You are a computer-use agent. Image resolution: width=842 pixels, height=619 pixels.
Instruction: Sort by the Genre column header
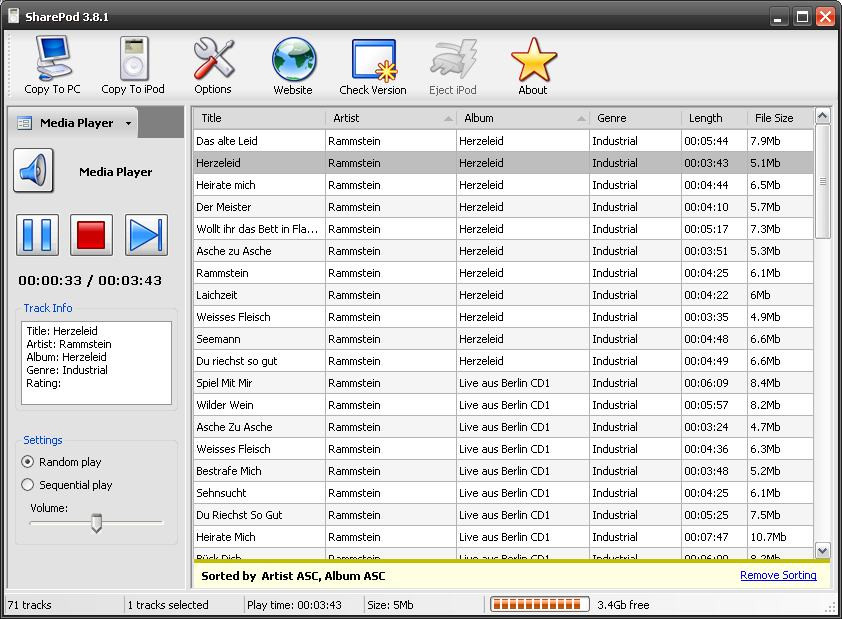point(635,118)
